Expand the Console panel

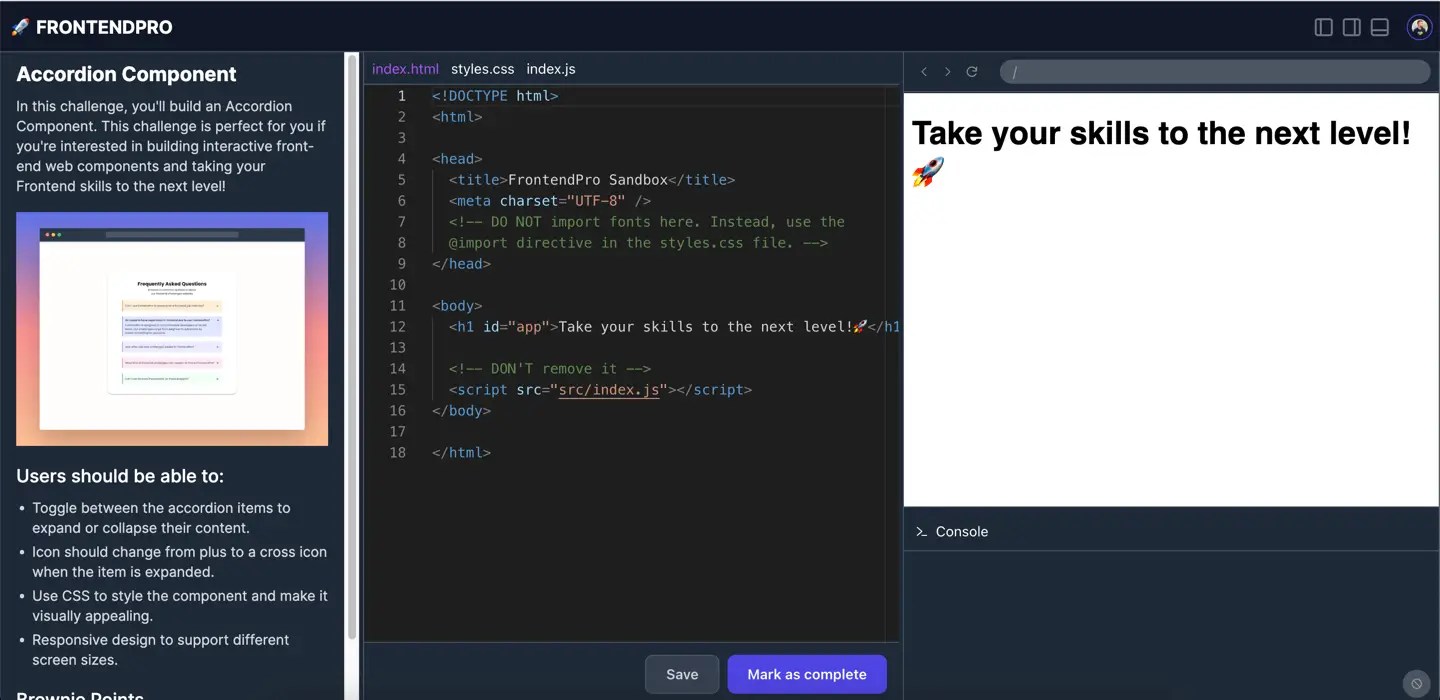pyautogui.click(x=963, y=531)
